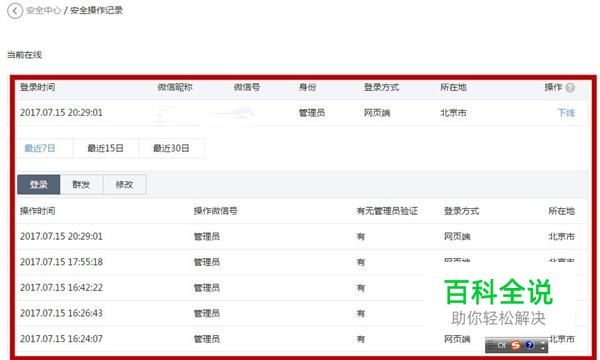This screenshot has height=360, width=600.
Task: Open the 修改 record tab
Action: (124, 184)
